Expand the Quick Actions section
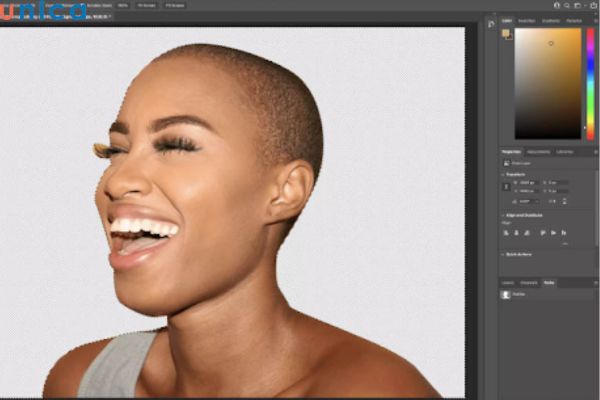The image size is (600, 400). point(503,255)
